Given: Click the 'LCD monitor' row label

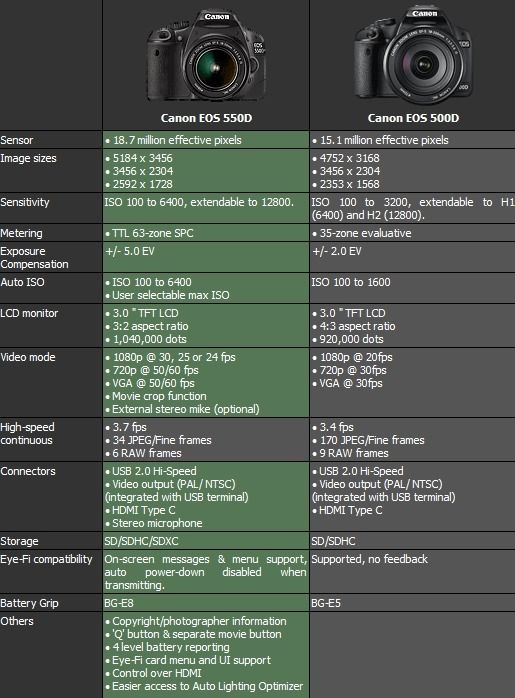Looking at the screenshot, I should (x=29, y=313).
